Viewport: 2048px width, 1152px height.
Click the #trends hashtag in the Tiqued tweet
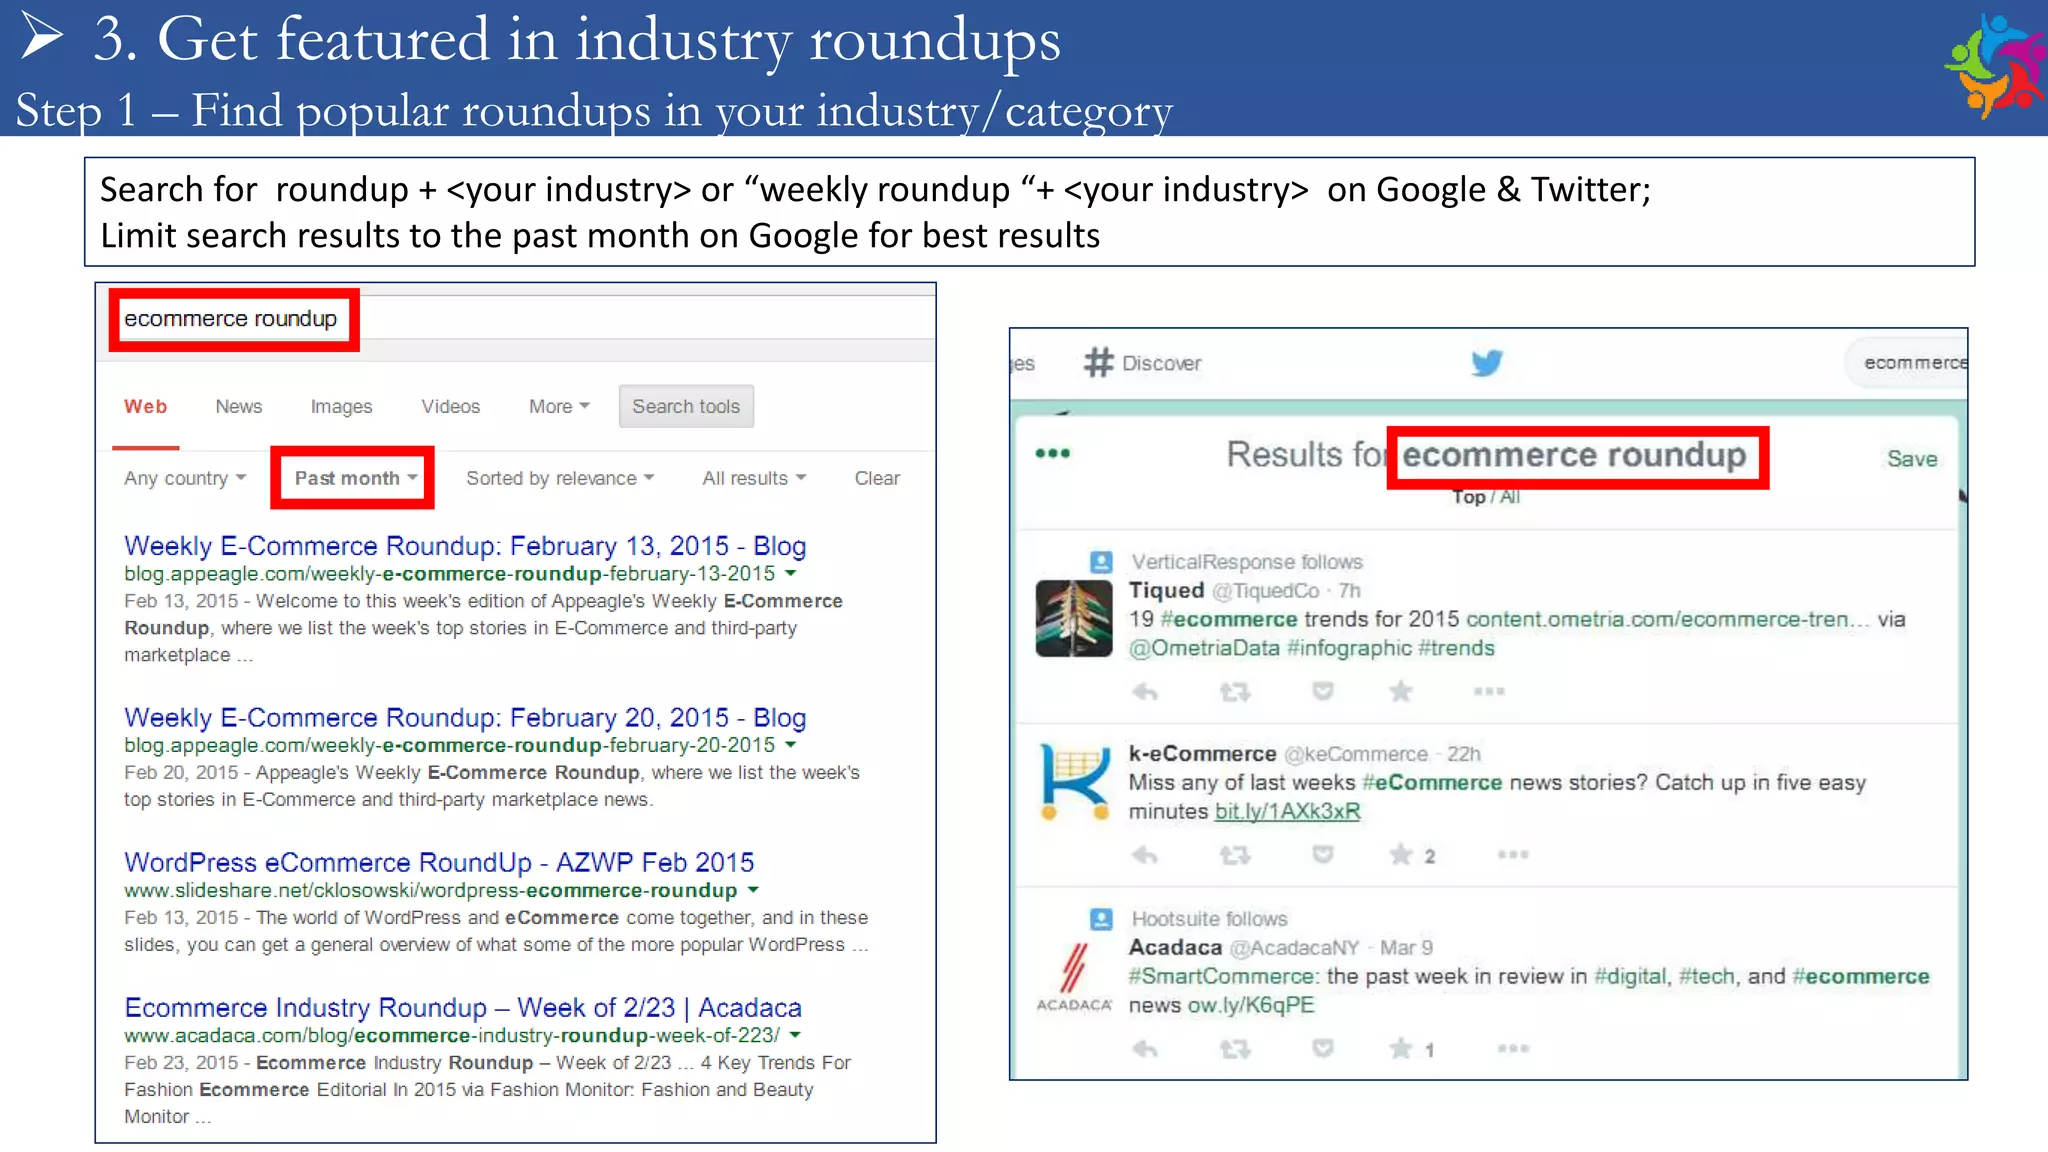(x=1457, y=648)
